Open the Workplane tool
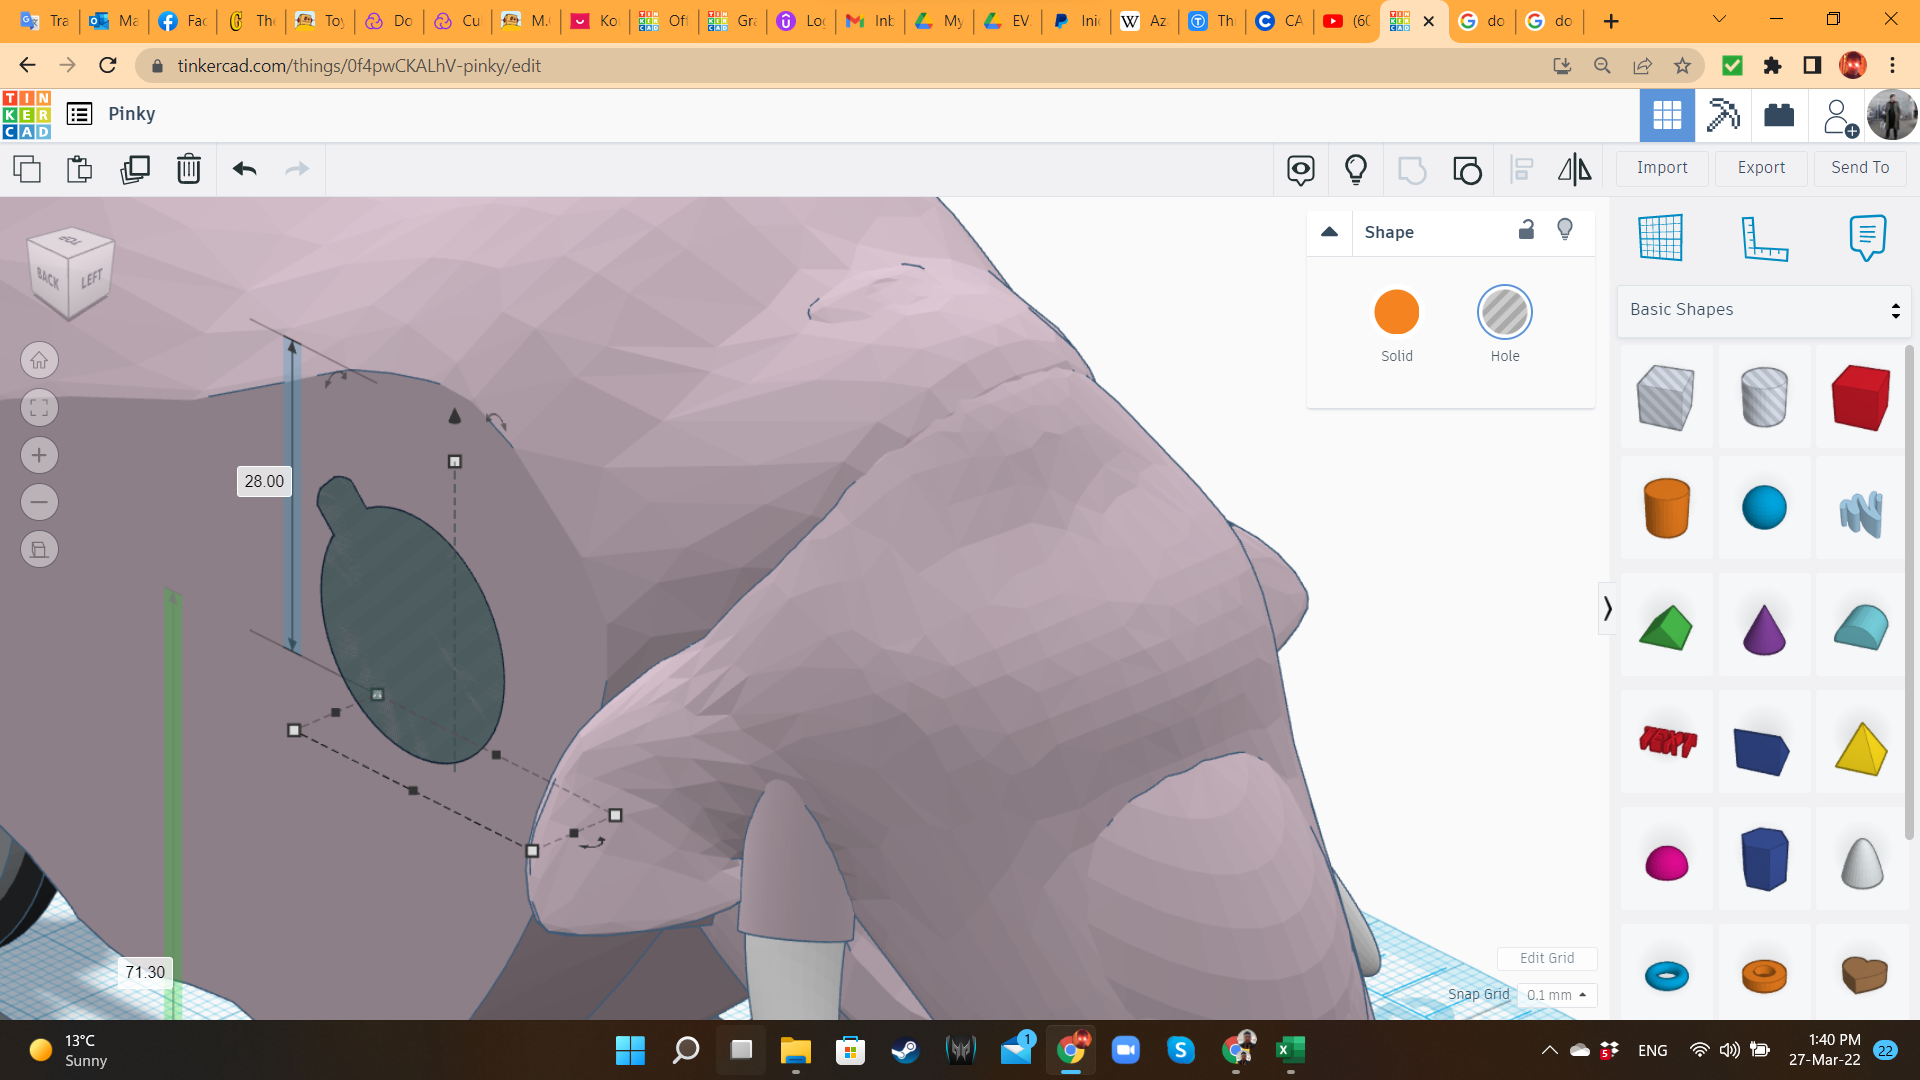Viewport: 1920px width, 1080px height. tap(1661, 238)
